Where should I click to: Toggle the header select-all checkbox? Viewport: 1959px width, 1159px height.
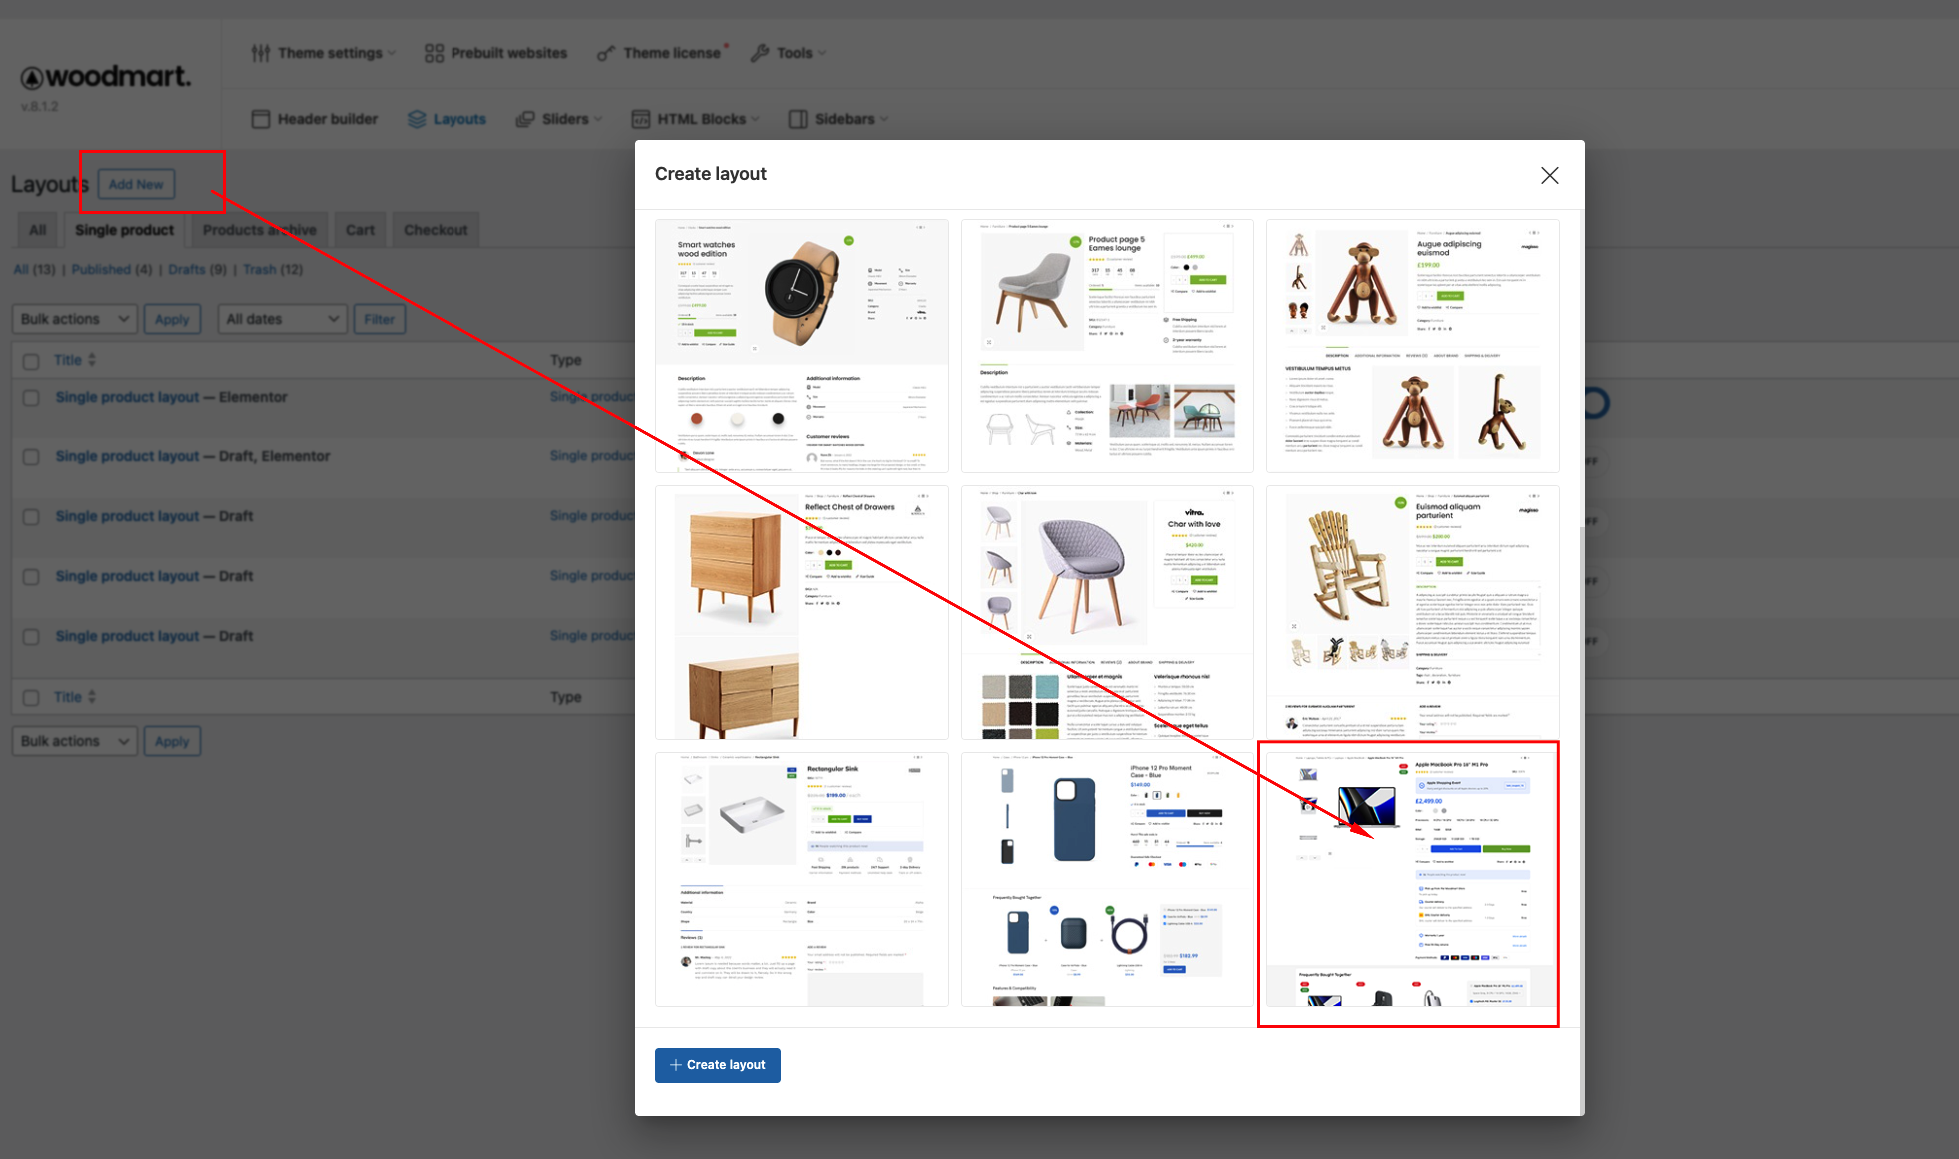(31, 361)
